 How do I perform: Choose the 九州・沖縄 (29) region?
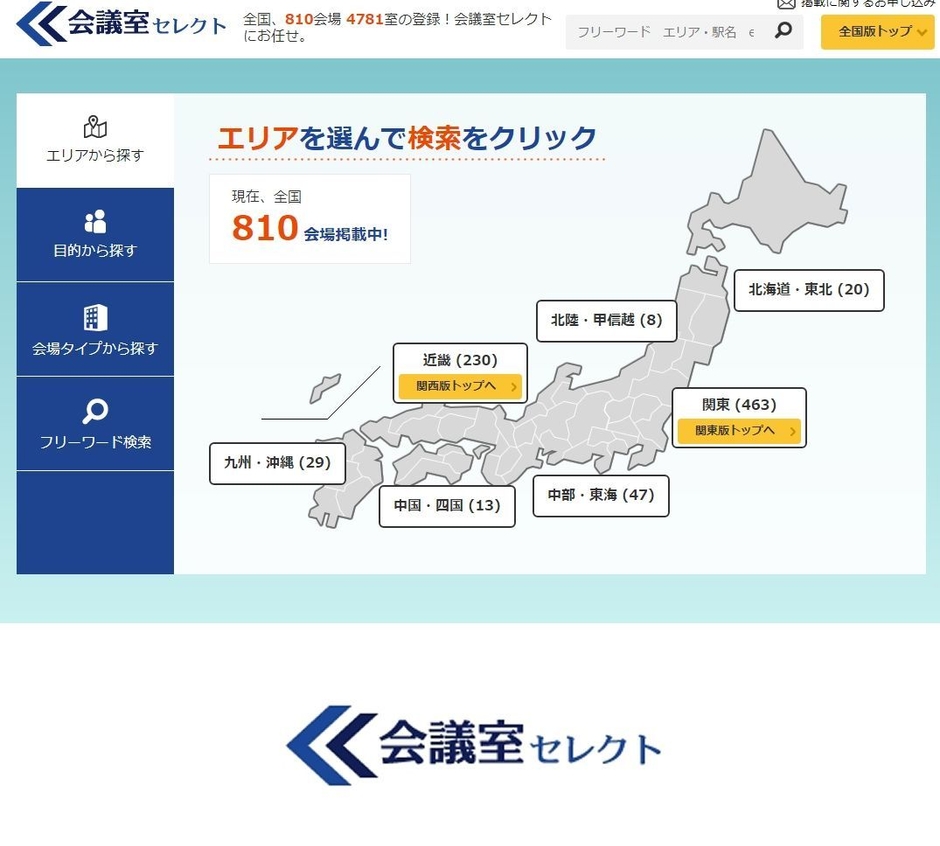[277, 463]
